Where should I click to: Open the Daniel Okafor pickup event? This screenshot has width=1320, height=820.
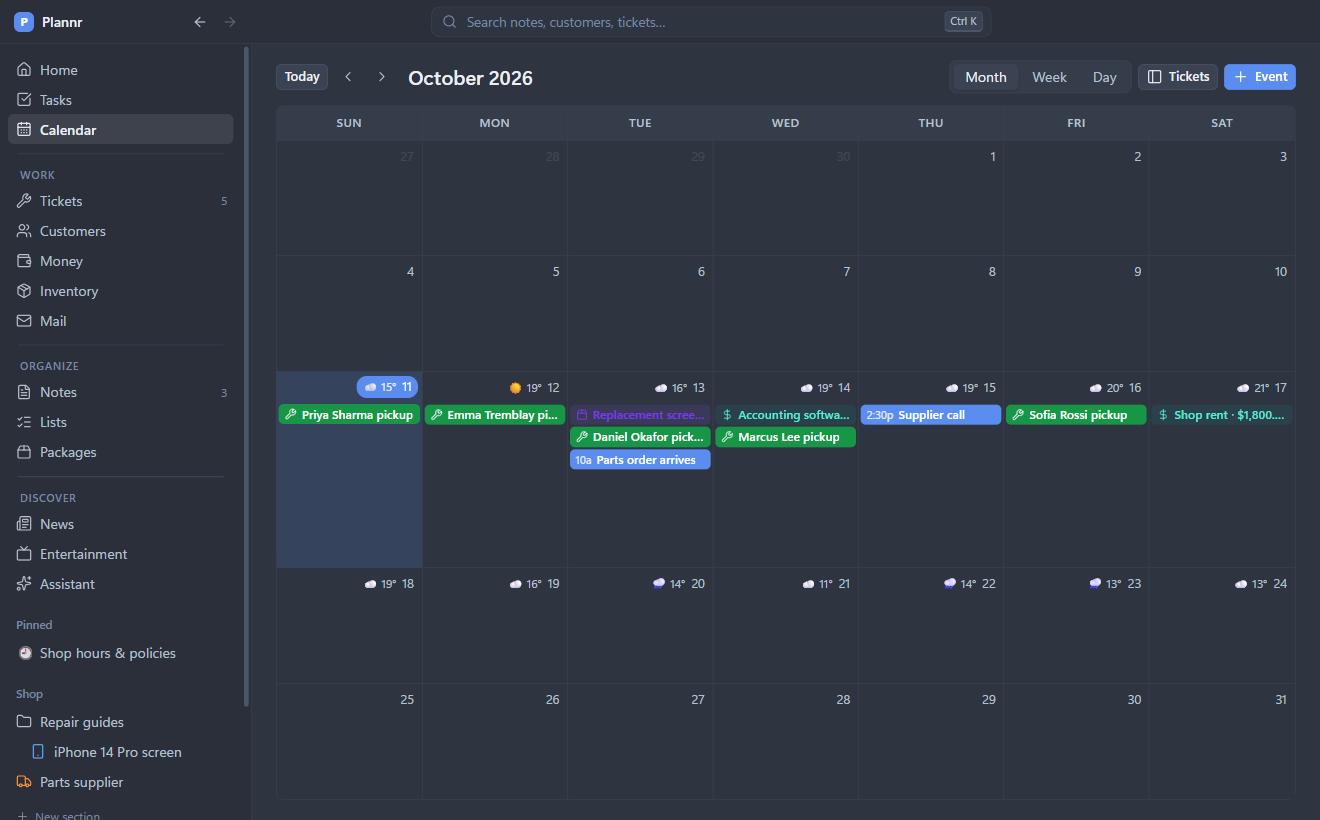[x=640, y=437]
